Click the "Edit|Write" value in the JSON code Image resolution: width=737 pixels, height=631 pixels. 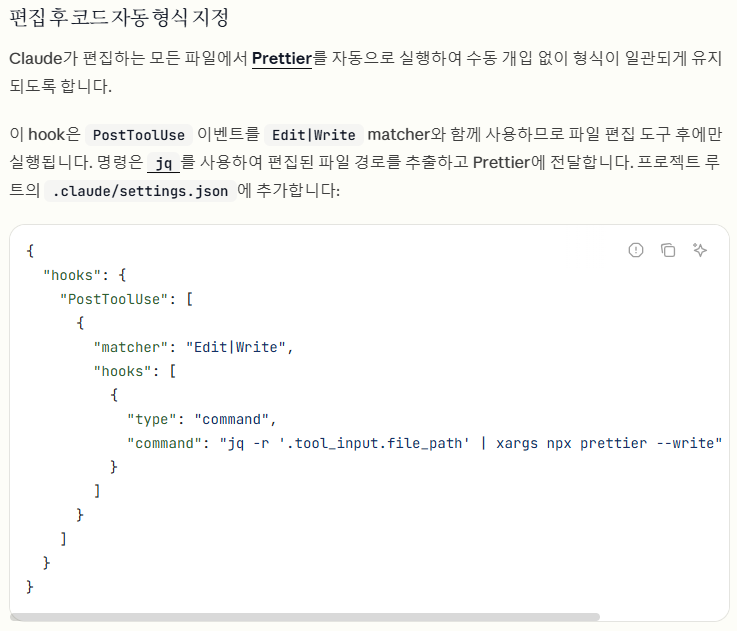[x=237, y=347]
